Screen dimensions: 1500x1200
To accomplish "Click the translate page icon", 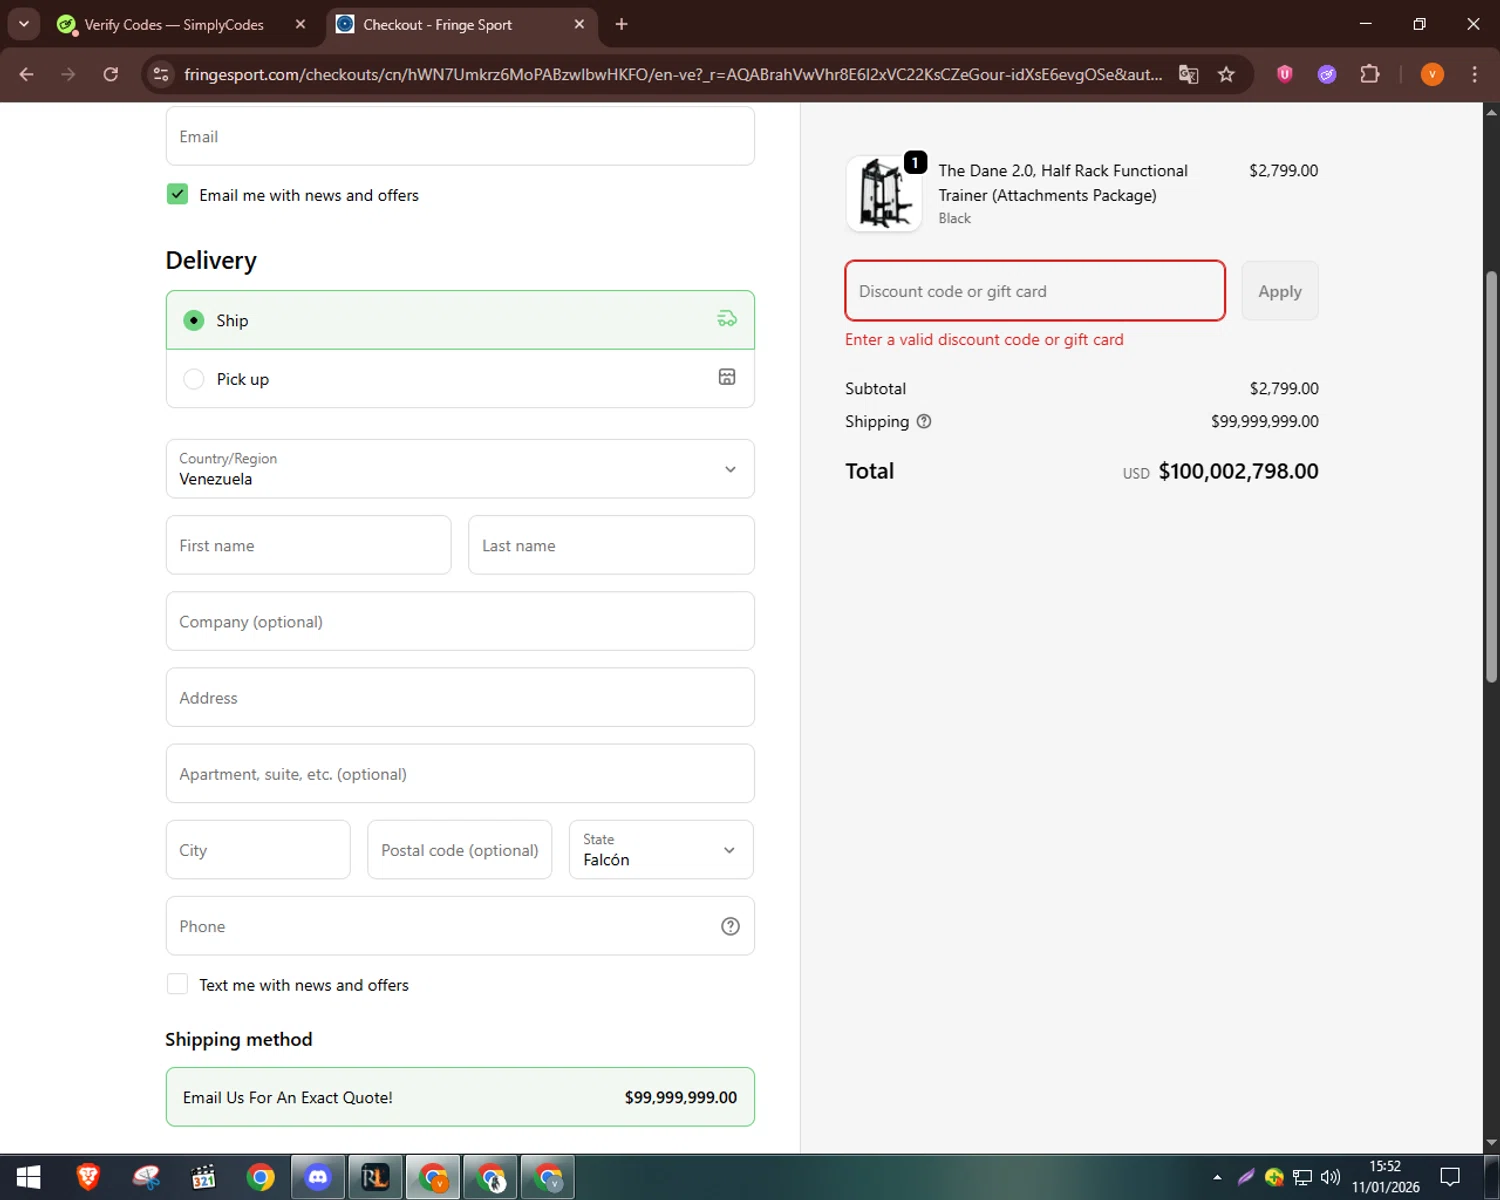I will click(x=1188, y=74).
